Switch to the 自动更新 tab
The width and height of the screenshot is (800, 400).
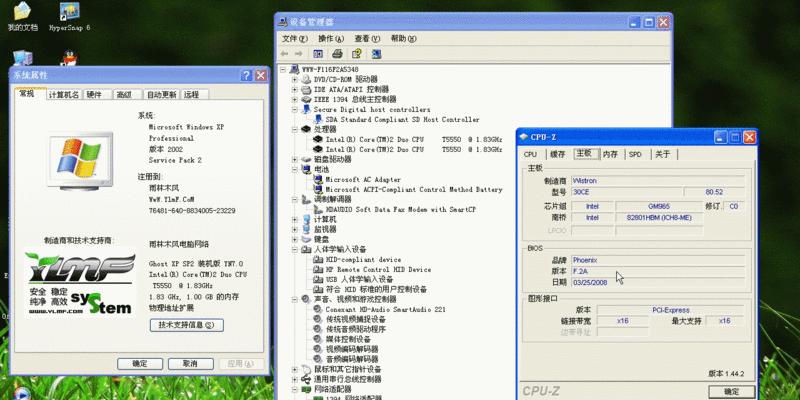tap(161, 95)
